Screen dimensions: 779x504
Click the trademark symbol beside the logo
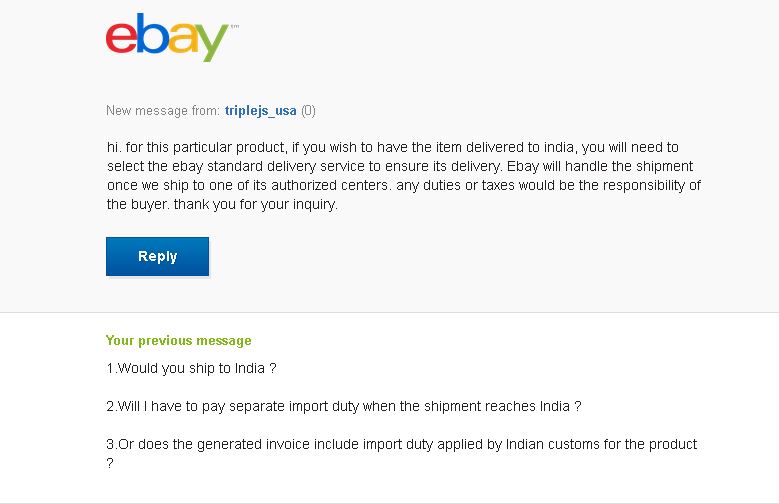[234, 26]
